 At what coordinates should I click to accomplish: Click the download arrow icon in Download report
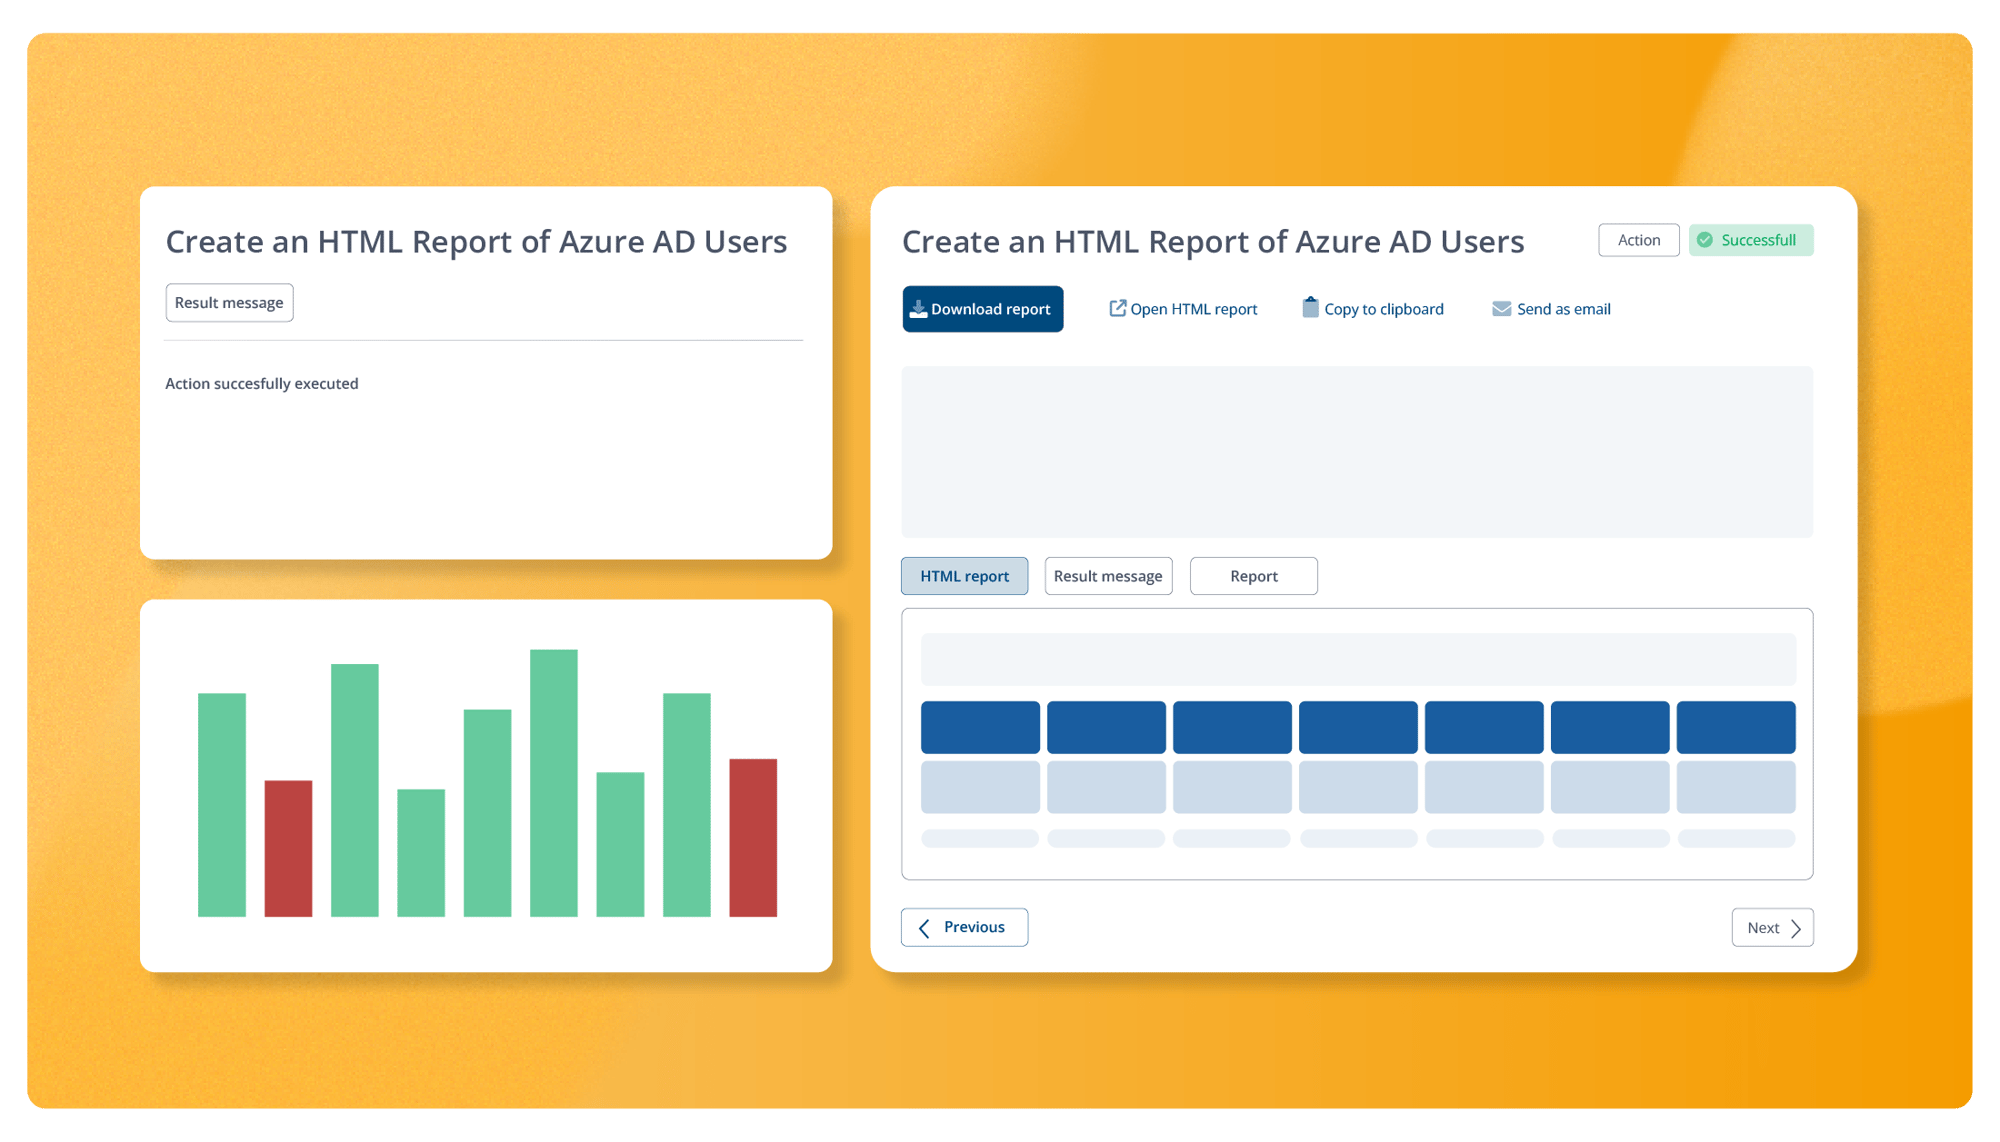[x=918, y=309]
